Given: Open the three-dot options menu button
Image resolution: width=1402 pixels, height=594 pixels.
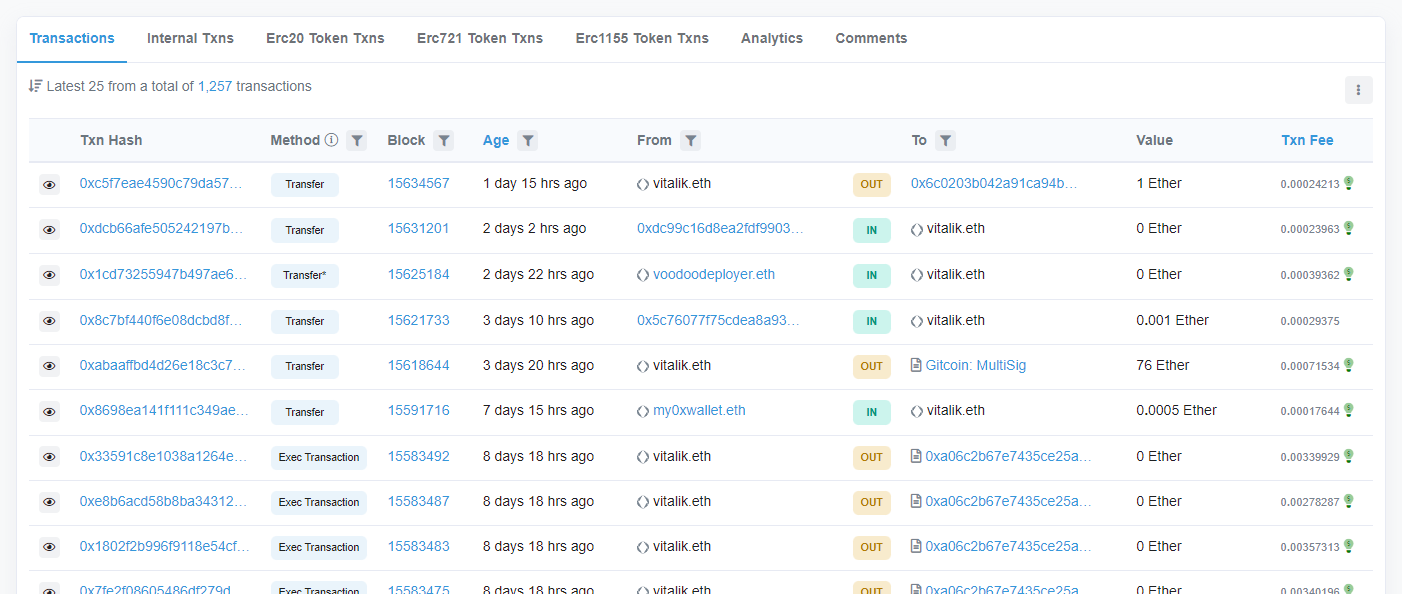Looking at the screenshot, I should point(1358,90).
